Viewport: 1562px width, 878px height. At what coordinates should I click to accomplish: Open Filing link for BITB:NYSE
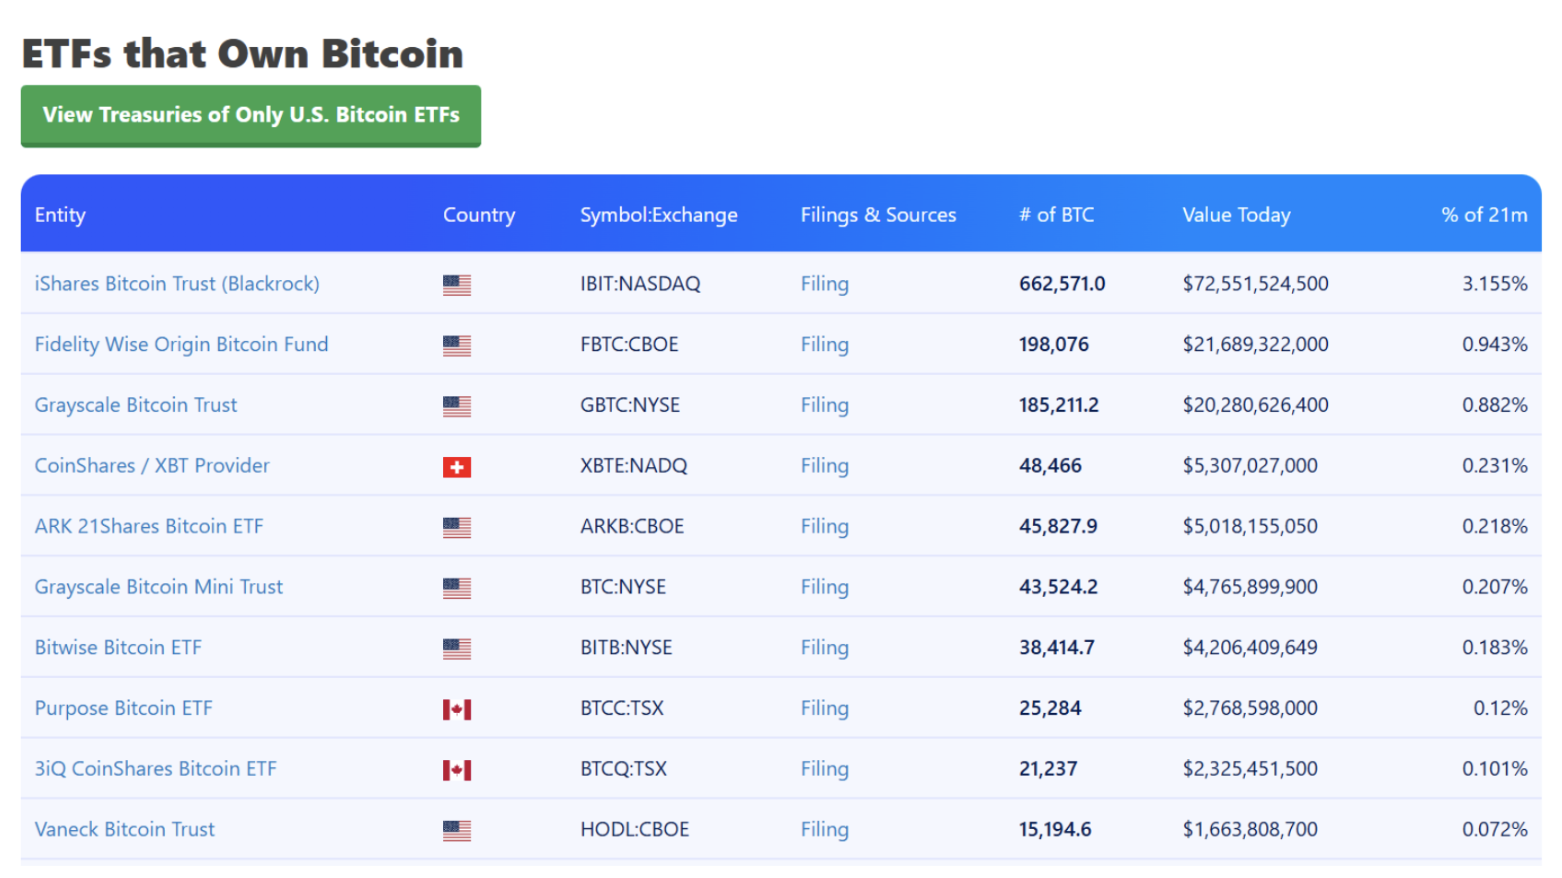coord(825,648)
